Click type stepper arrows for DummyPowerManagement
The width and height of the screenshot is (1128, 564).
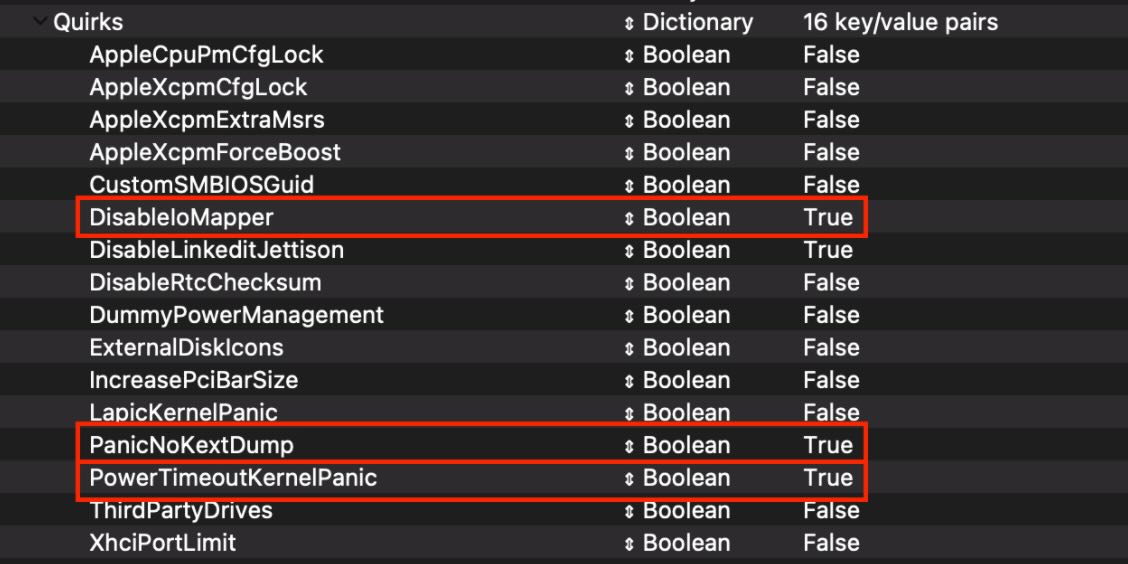point(629,315)
